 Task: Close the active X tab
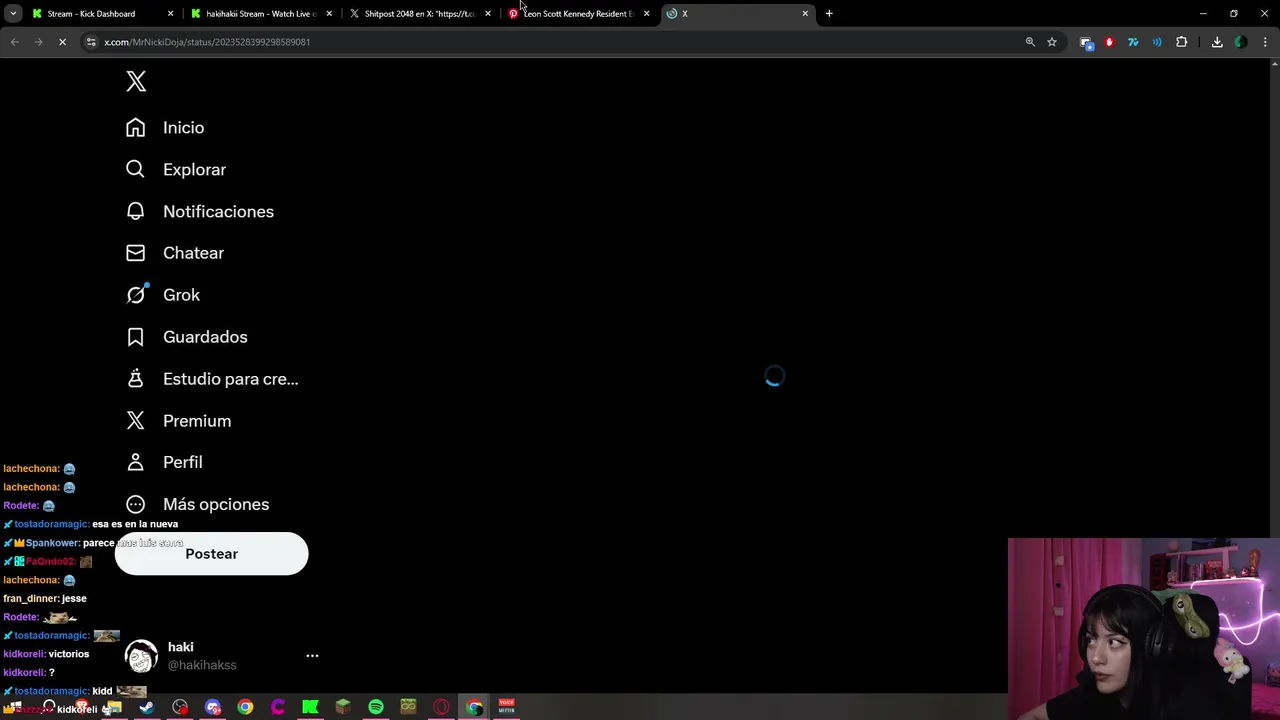coord(805,14)
